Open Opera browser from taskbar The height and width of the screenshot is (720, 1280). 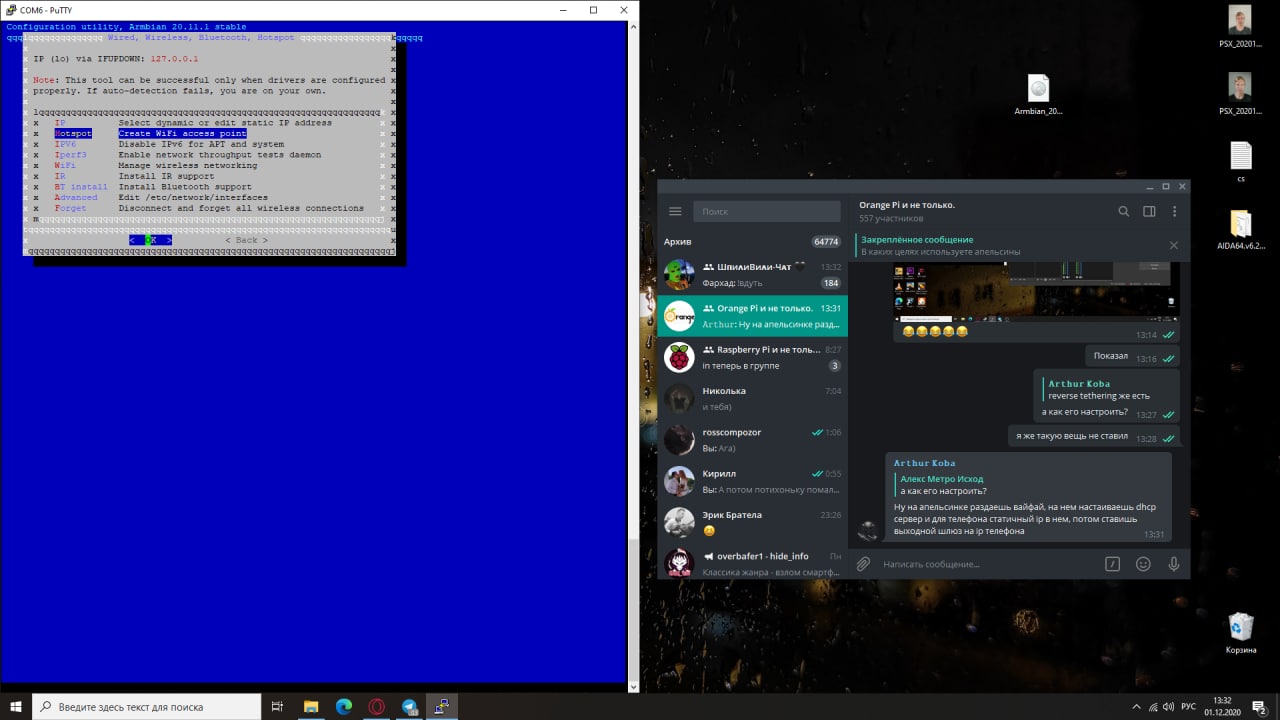click(376, 706)
